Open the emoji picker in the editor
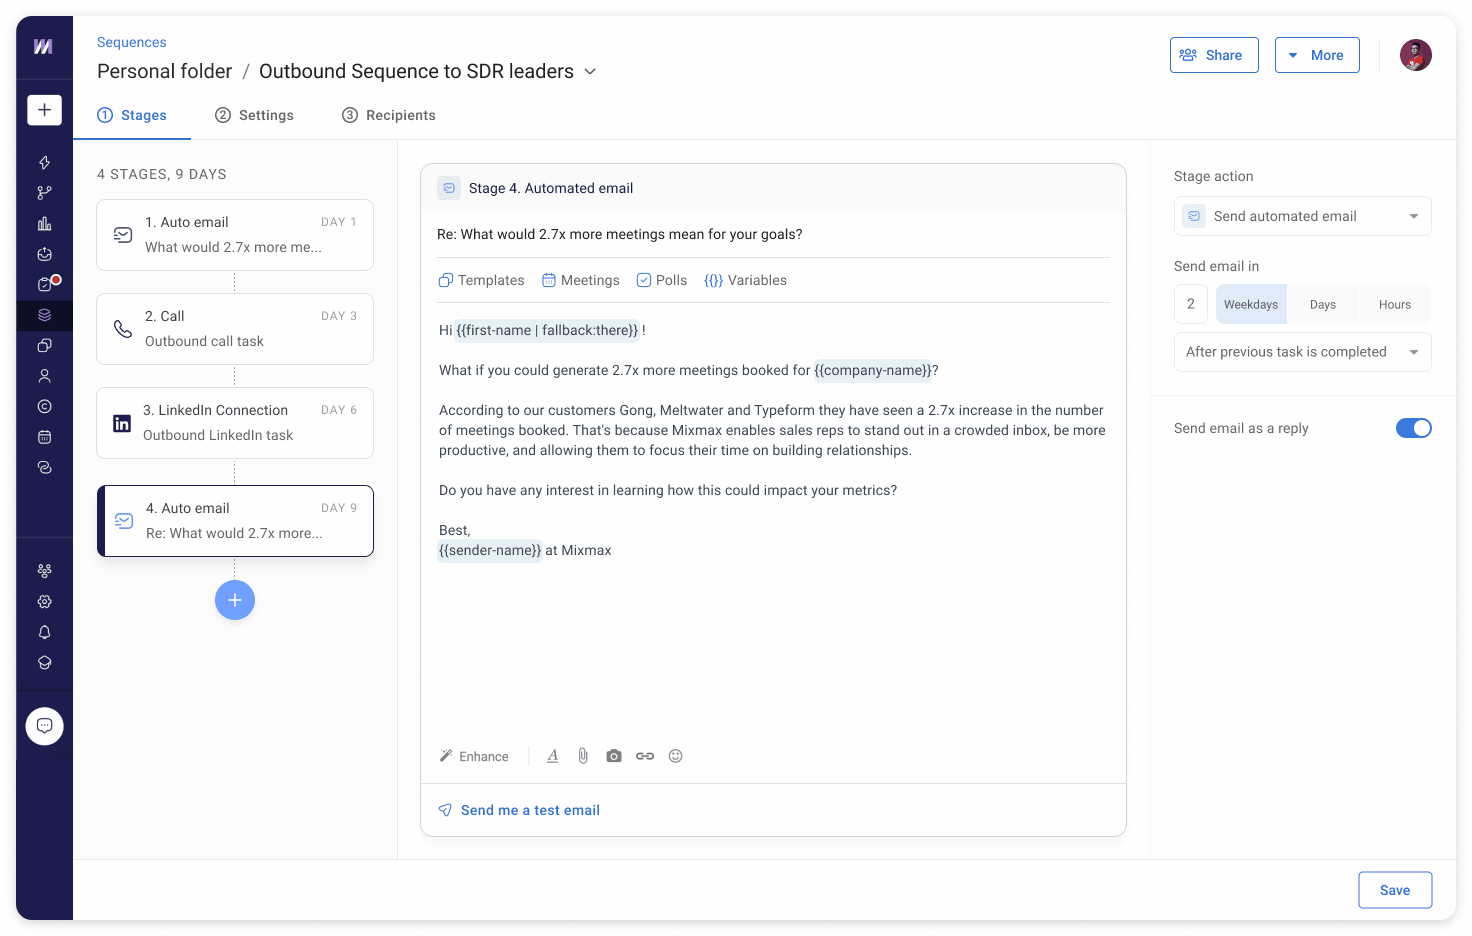Viewport: 1472px width, 936px height. point(676,756)
